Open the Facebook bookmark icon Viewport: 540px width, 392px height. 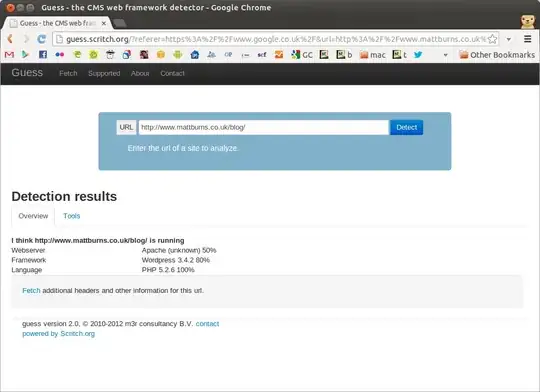[x=43, y=54]
